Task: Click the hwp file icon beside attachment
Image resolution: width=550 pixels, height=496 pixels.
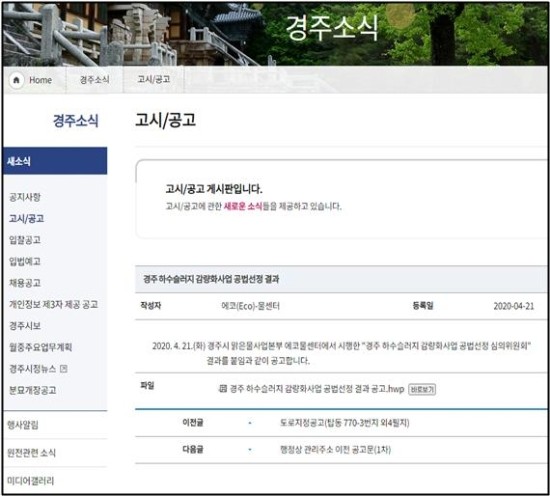Action: [223, 388]
